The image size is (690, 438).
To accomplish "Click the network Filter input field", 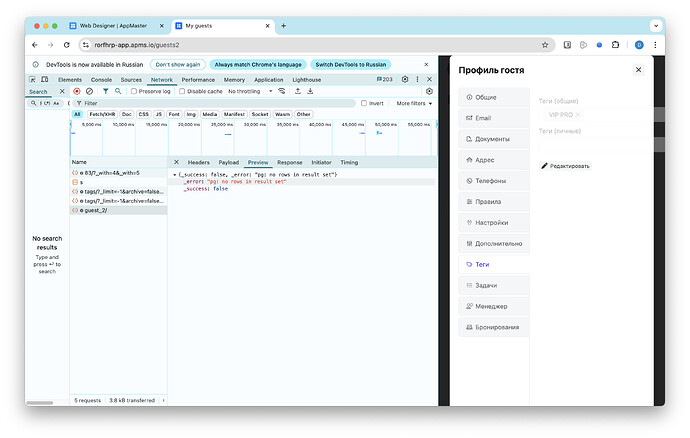I will (213, 103).
